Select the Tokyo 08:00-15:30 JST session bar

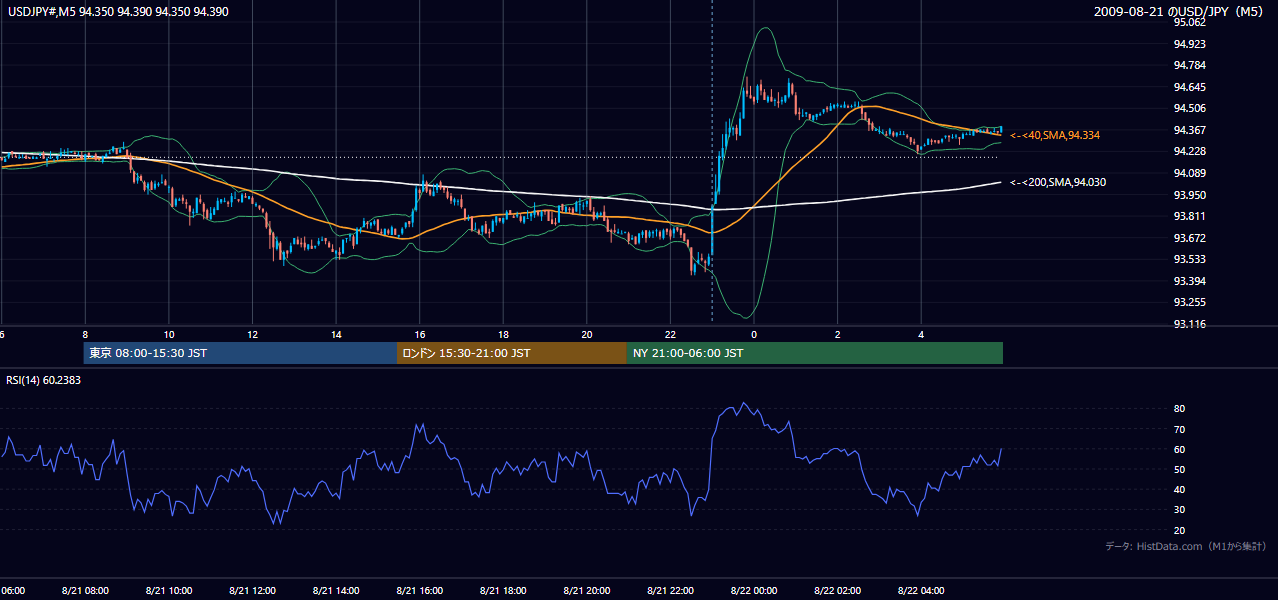click(240, 353)
